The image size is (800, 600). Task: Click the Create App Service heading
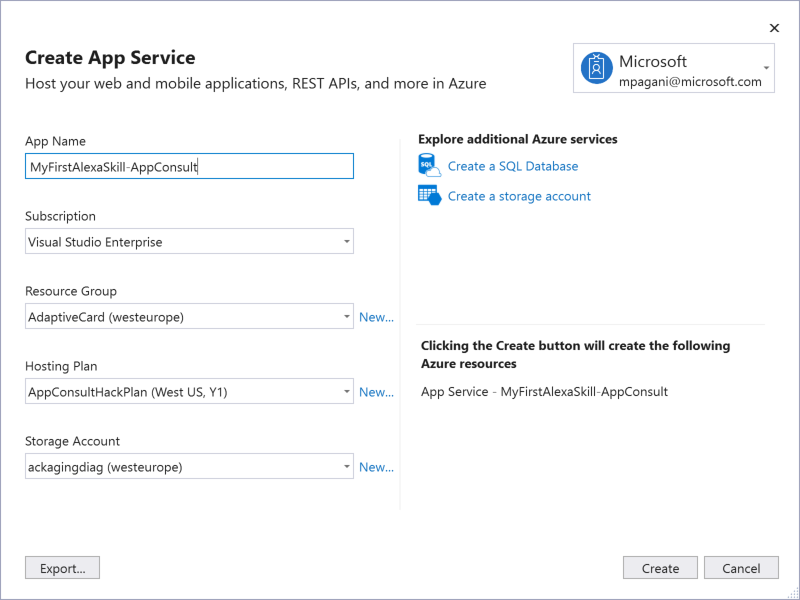pyautogui.click(x=110, y=58)
